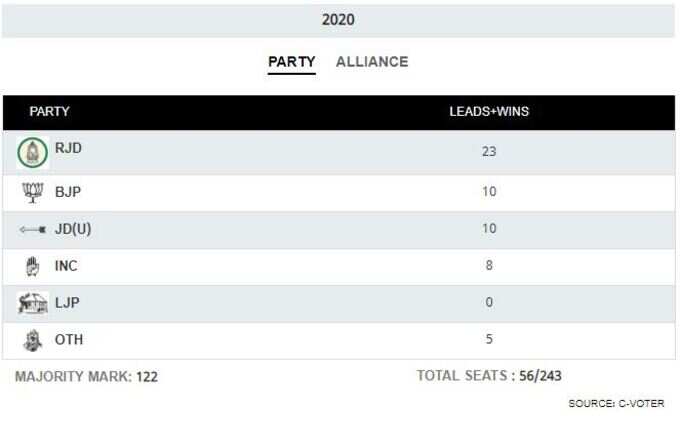The image size is (680, 446).
Task: Select the PARTY tab
Action: click(x=291, y=62)
